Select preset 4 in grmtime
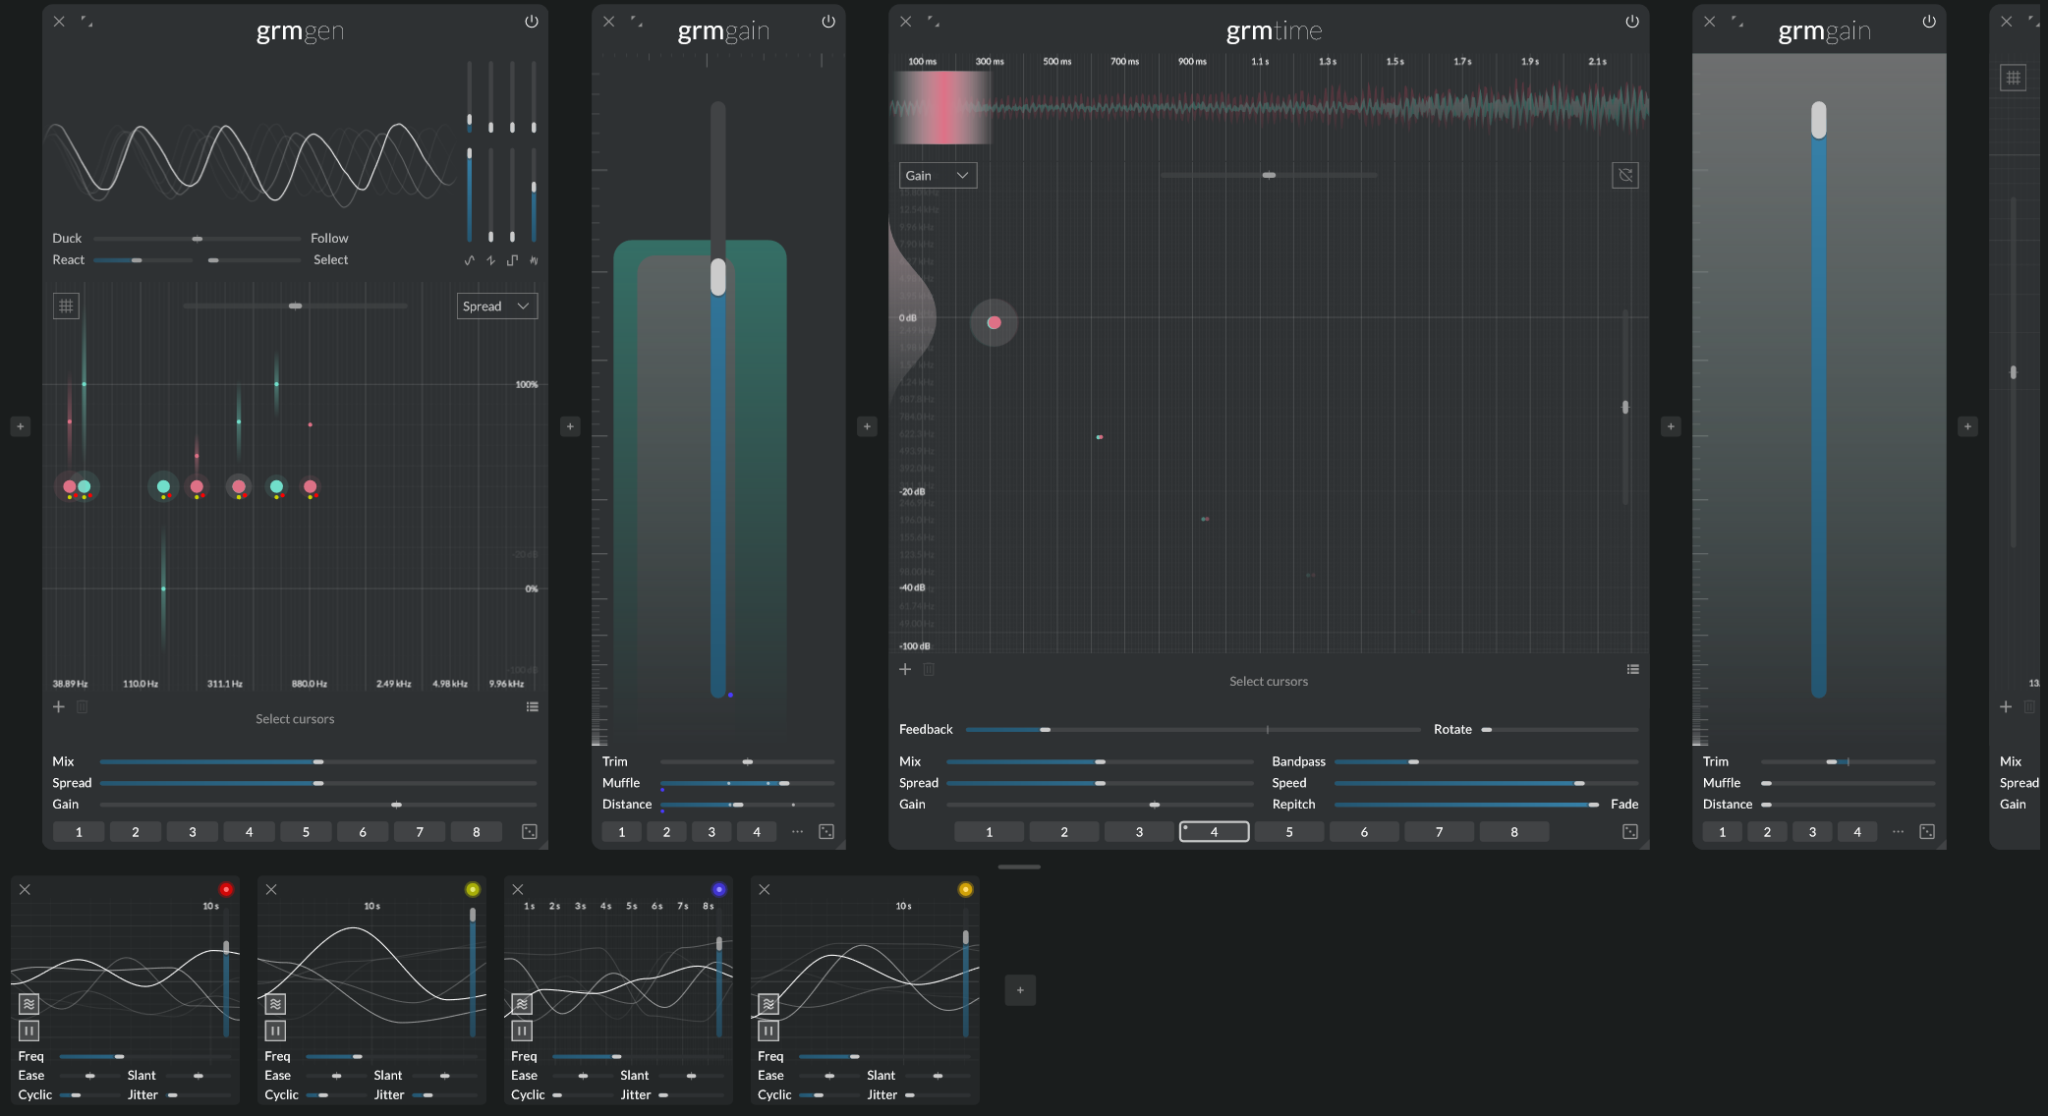Screen dimensions: 2048x1116 [x=1214, y=832]
